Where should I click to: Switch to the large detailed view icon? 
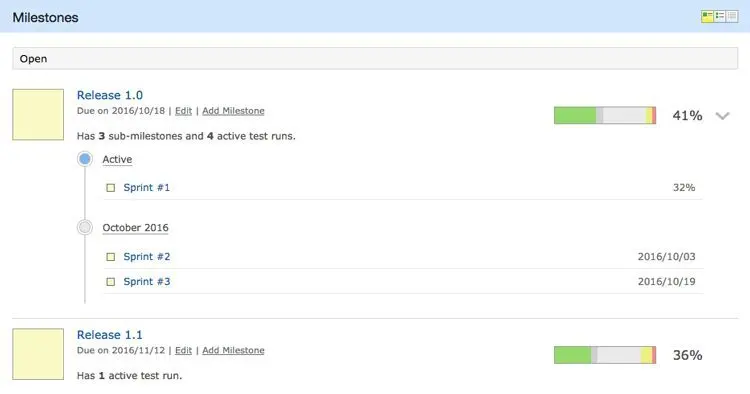click(x=707, y=16)
